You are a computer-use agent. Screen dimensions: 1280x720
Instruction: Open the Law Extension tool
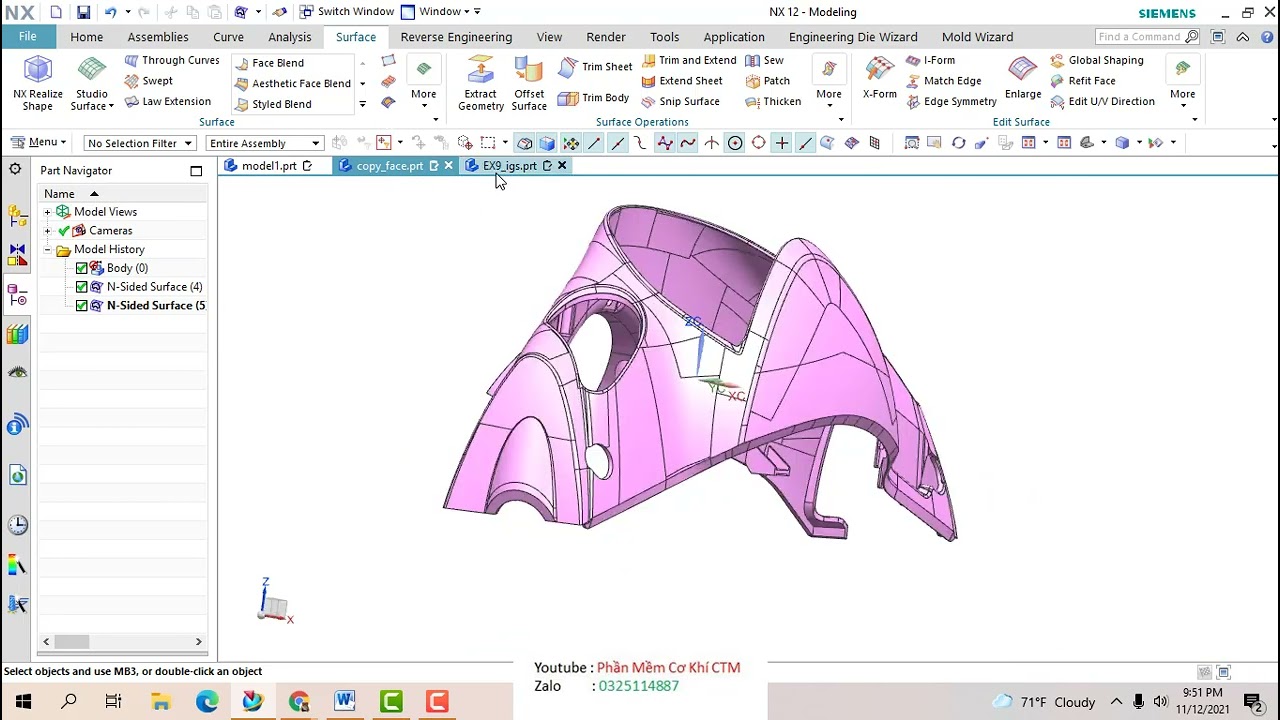pos(167,101)
